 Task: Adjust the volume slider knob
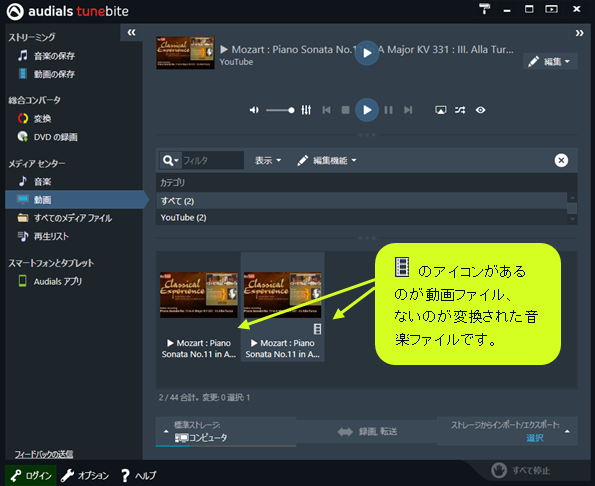291,110
